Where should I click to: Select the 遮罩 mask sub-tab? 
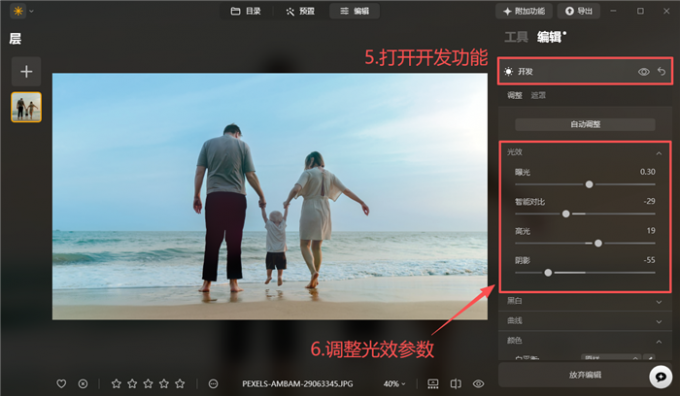538,95
